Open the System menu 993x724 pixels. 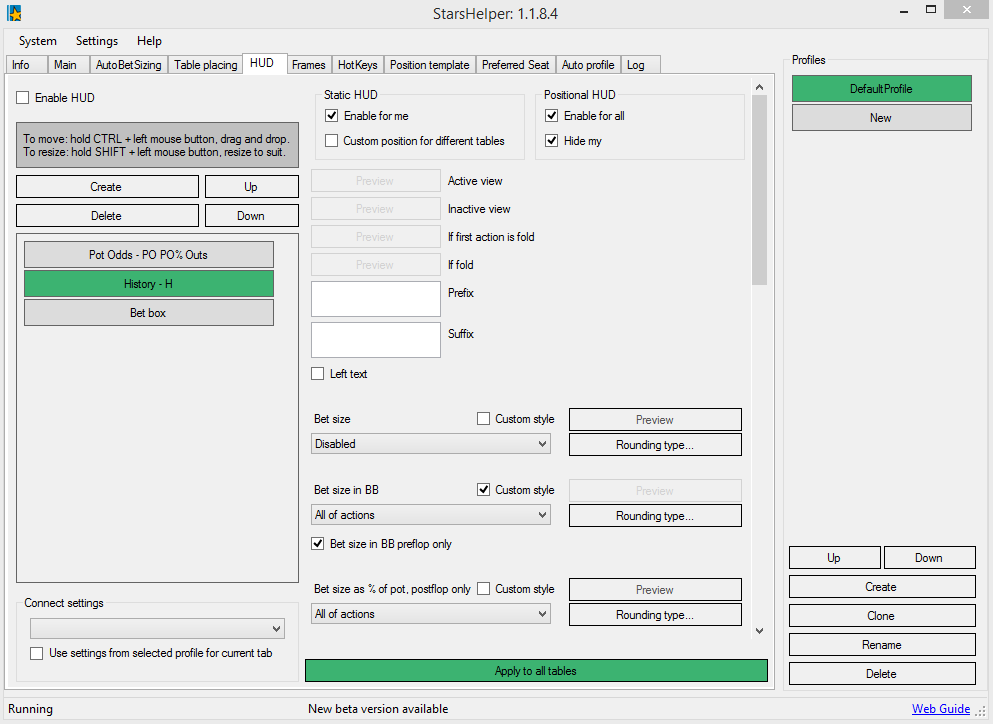tap(37, 41)
